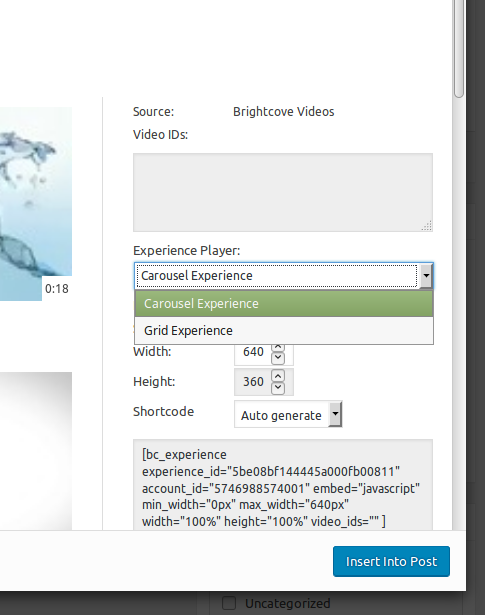Viewport: 485px width, 615px height.
Task: Toggle the Uncategorized checkbox
Action: [x=229, y=603]
